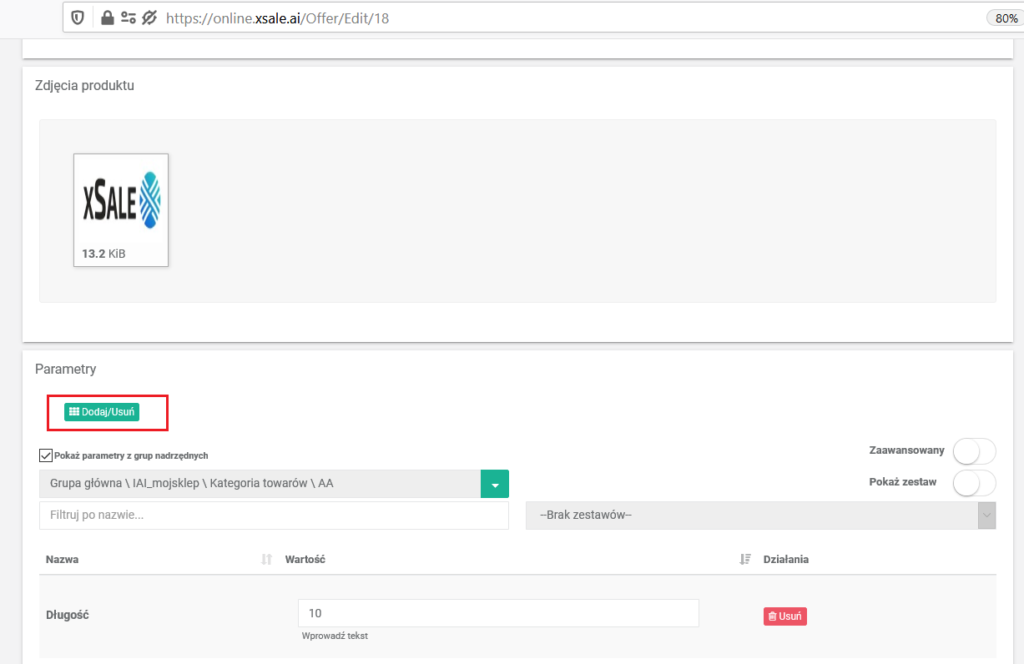Click the Wartość column sort icon
Viewport: 1024px width, 664px height.
pos(744,560)
